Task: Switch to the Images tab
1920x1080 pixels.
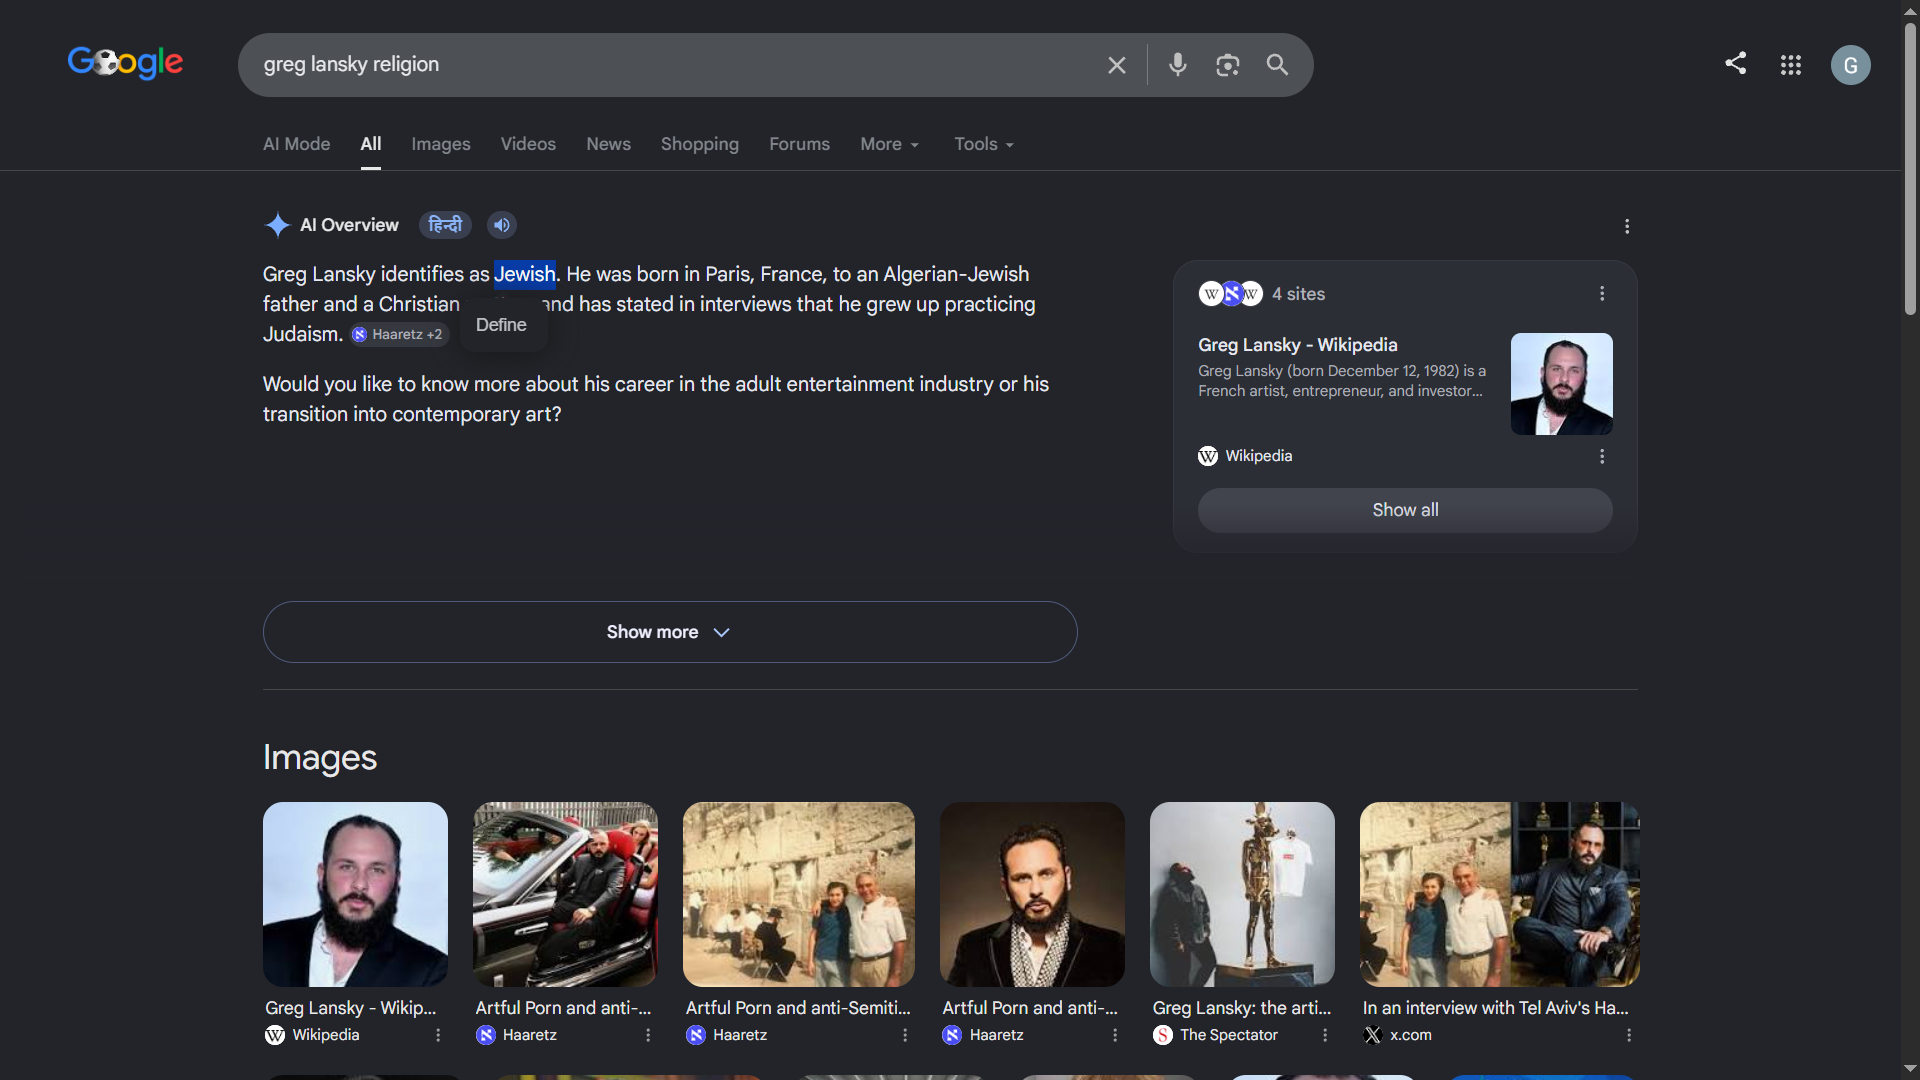Action: [x=441, y=144]
